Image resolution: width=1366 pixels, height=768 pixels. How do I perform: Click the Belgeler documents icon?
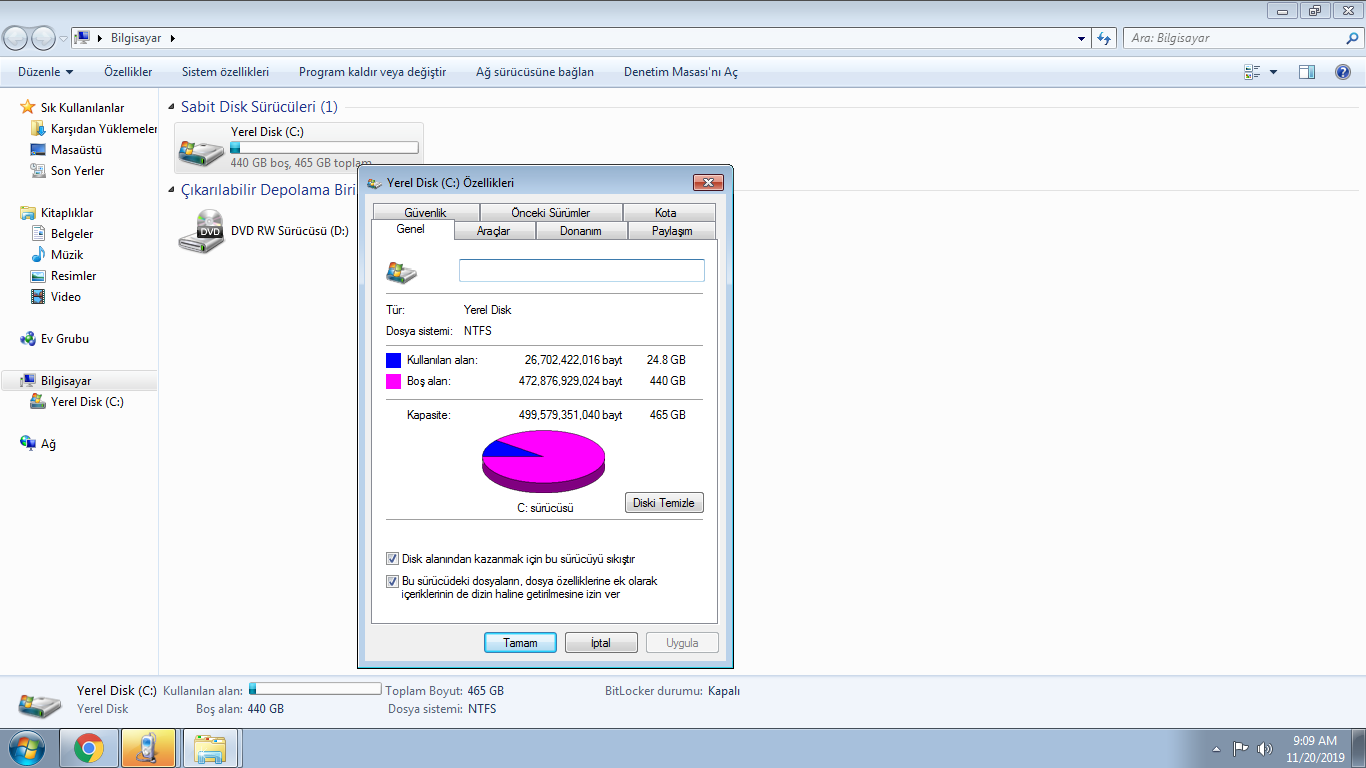[38, 234]
